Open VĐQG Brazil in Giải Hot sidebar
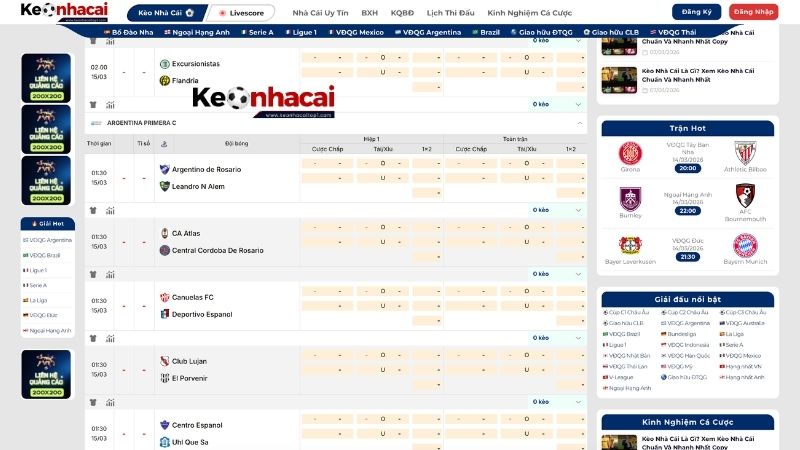The image size is (800, 450). pos(42,255)
